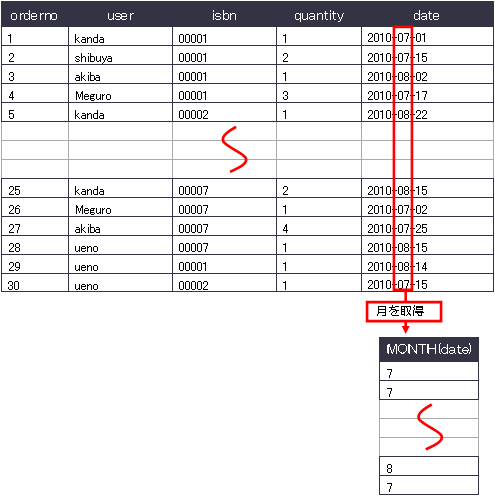The width and height of the screenshot is (495, 498).
Task: Click the first 7 in month results
Action: pyautogui.click(x=429, y=371)
